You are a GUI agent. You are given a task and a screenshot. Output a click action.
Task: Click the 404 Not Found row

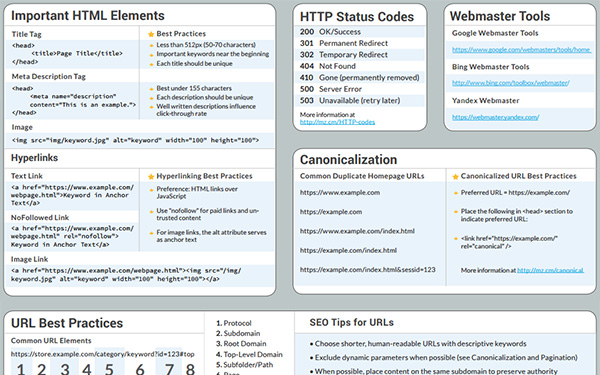360,66
